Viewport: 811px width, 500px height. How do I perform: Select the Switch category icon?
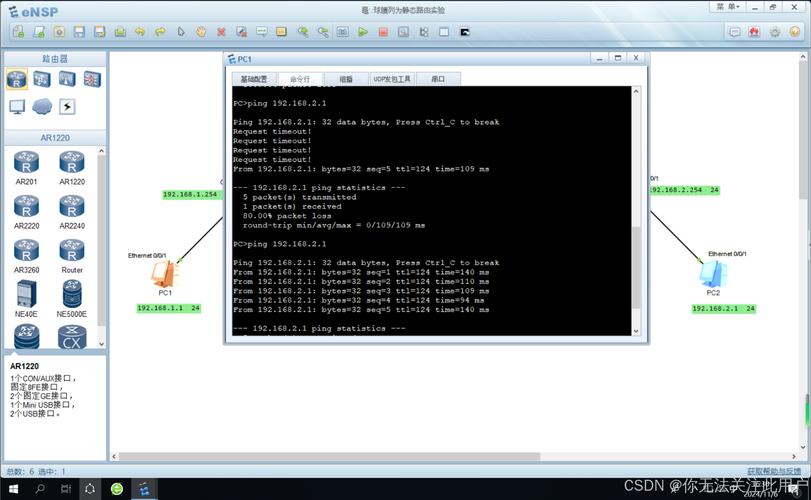[x=42, y=79]
